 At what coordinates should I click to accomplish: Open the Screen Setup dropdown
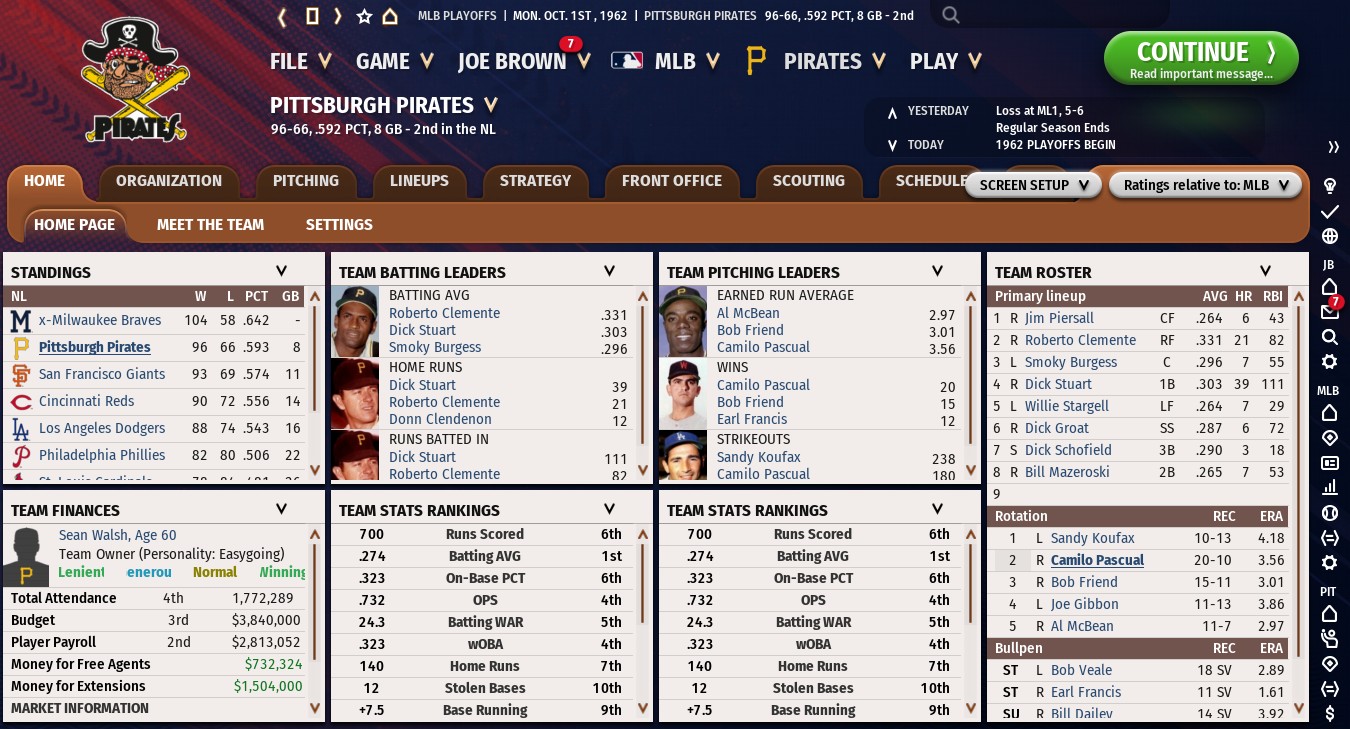point(1033,185)
